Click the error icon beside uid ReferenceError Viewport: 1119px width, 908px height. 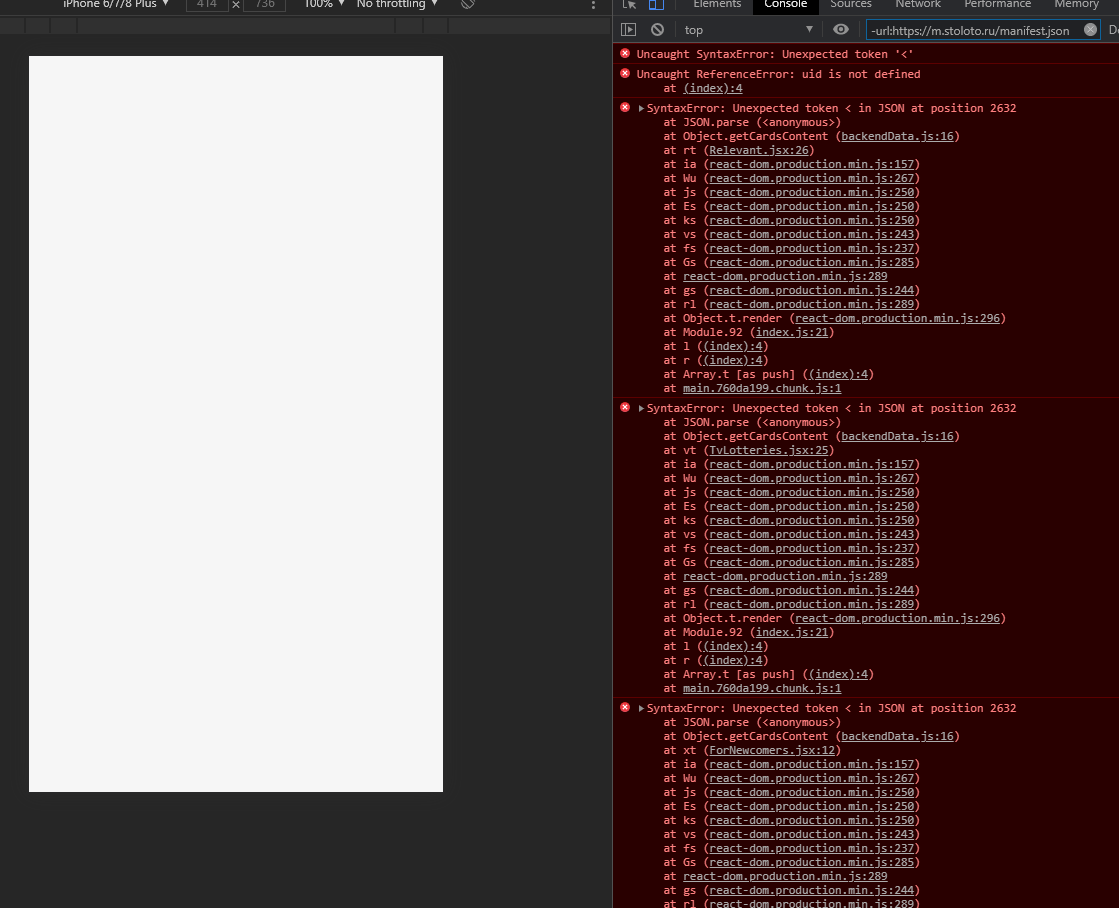point(625,74)
